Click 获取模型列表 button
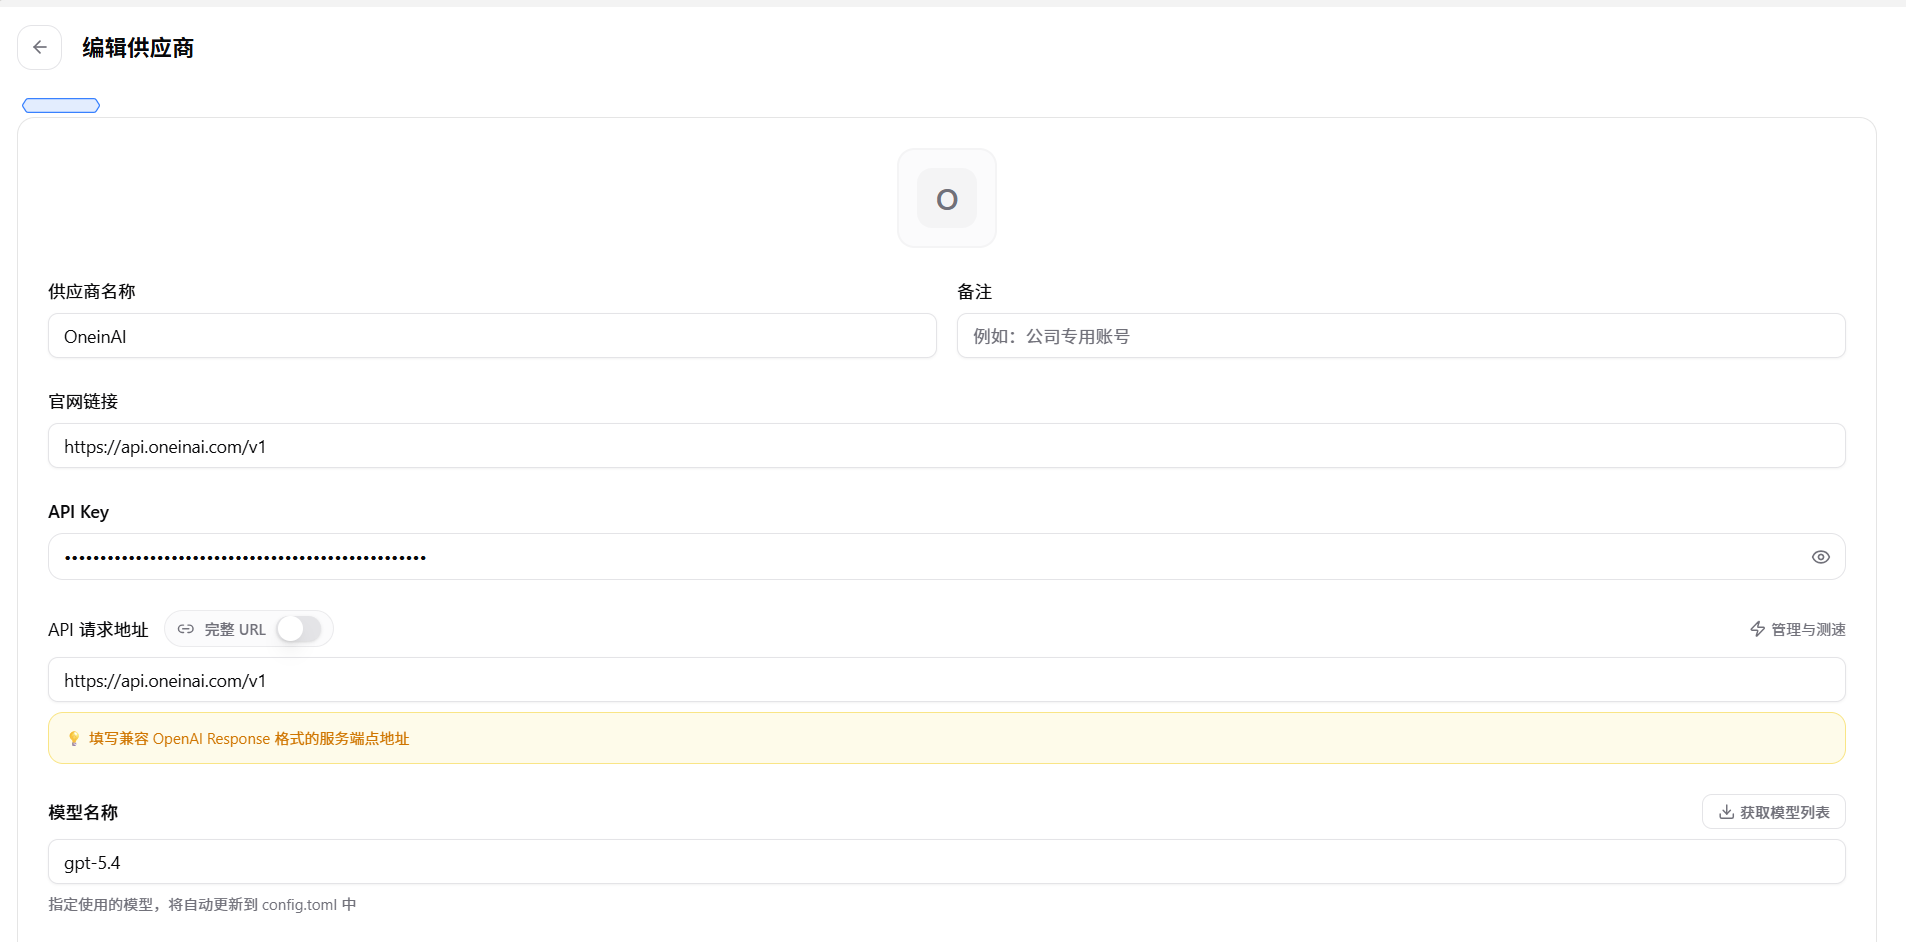Image resolution: width=1906 pixels, height=942 pixels. tap(1773, 812)
